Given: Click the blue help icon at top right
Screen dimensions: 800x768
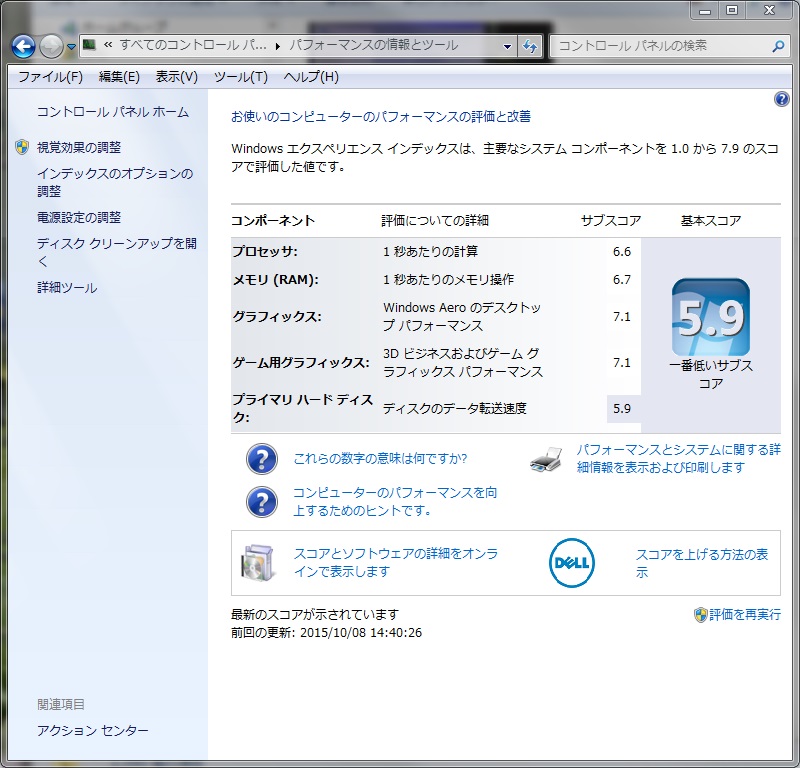Looking at the screenshot, I should 781,99.
